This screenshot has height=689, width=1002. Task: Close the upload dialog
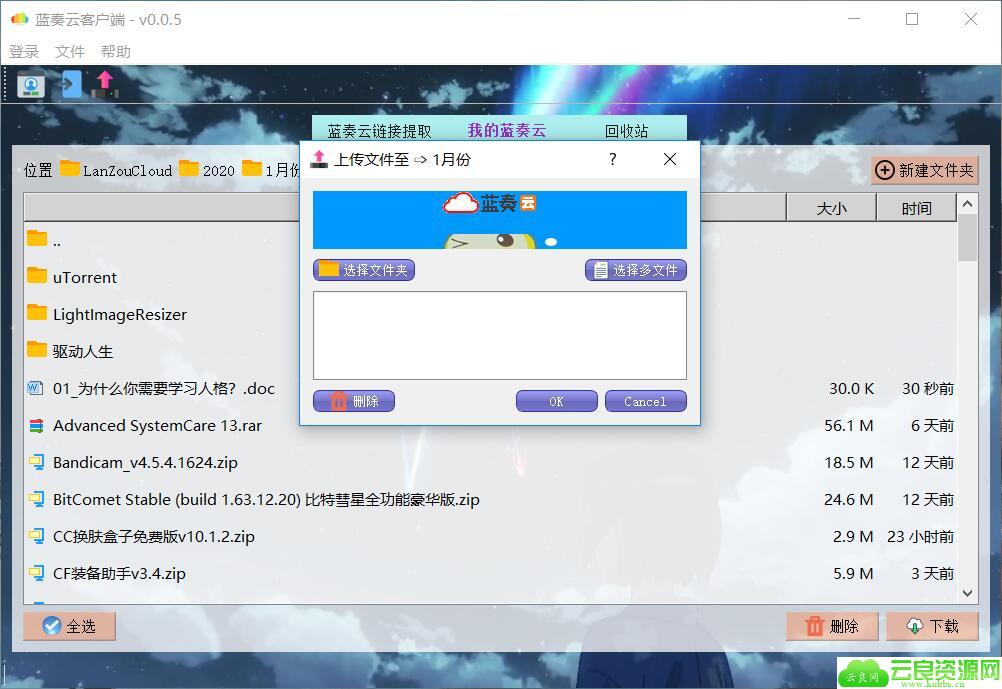click(x=670, y=159)
